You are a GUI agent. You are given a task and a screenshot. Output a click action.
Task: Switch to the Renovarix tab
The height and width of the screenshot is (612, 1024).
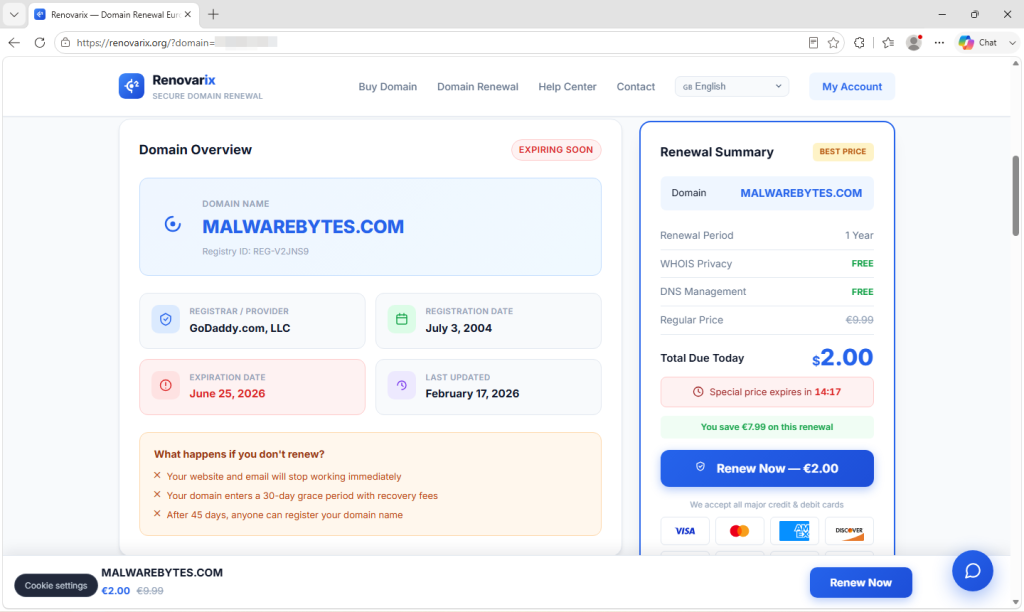click(x=113, y=14)
